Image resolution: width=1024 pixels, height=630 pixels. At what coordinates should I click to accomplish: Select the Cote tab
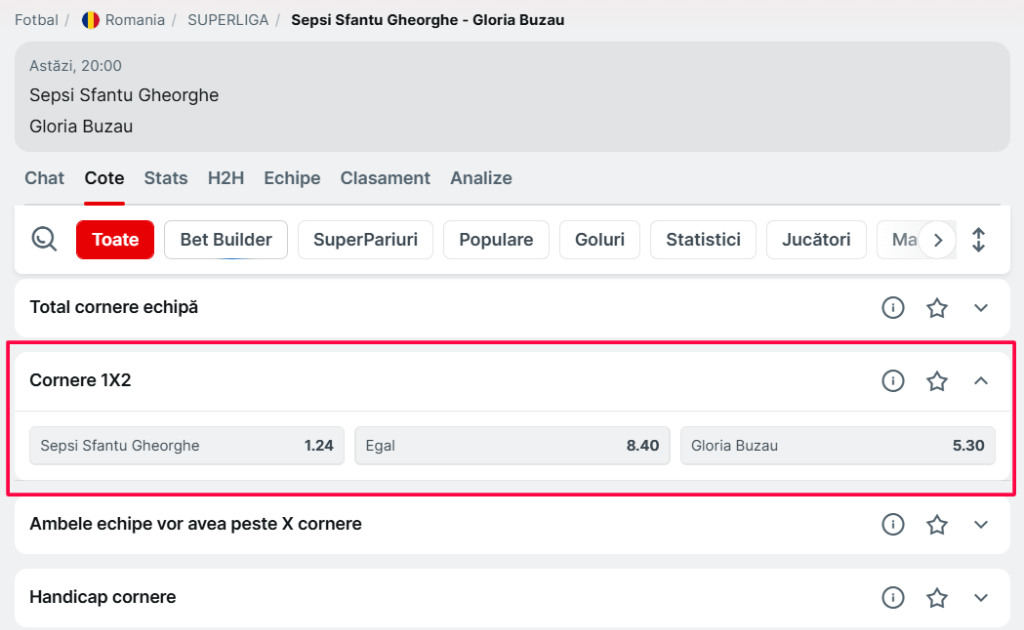104,178
